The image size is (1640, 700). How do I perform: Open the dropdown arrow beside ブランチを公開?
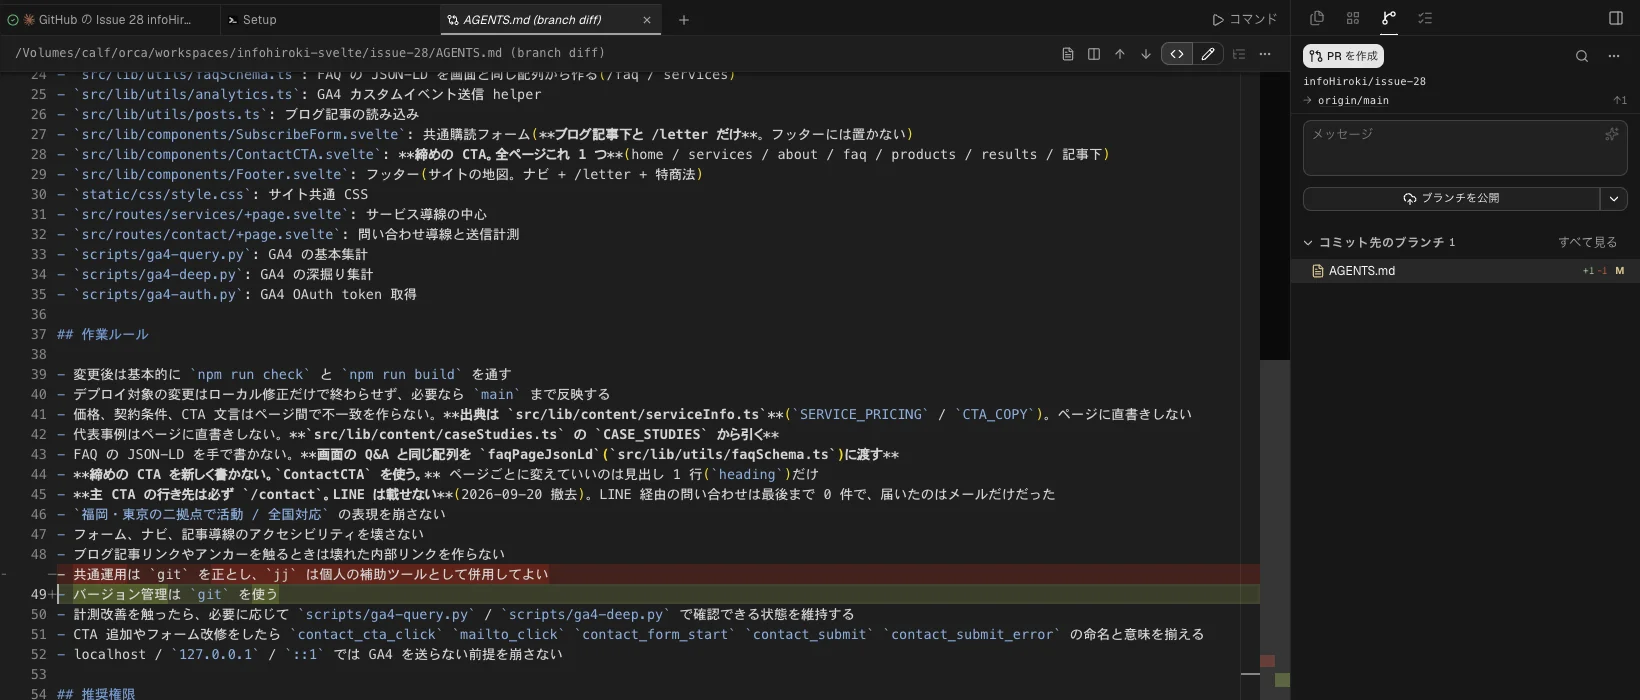click(x=1614, y=198)
